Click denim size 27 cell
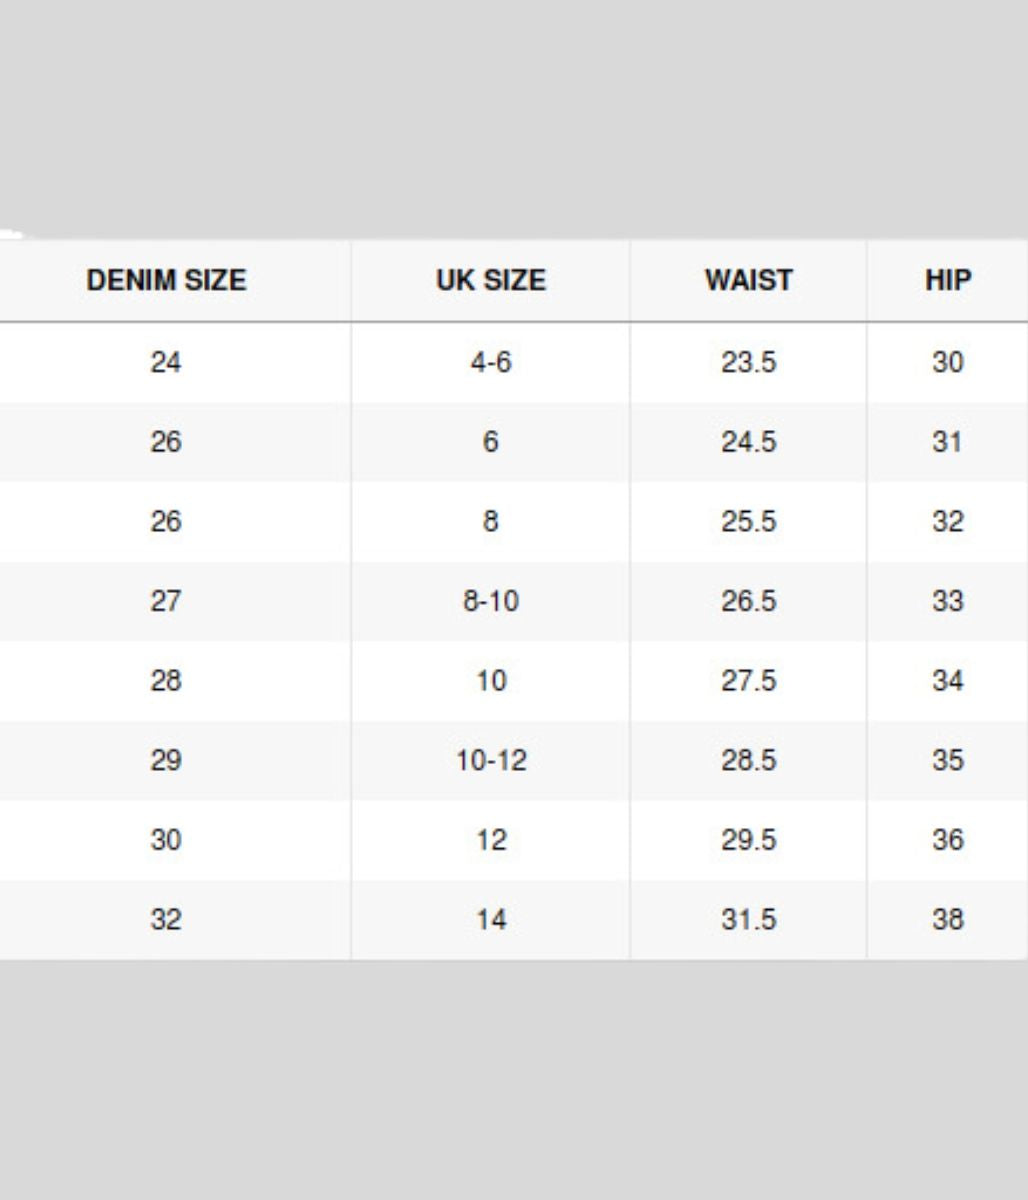This screenshot has height=1200, width=1028. 166,601
